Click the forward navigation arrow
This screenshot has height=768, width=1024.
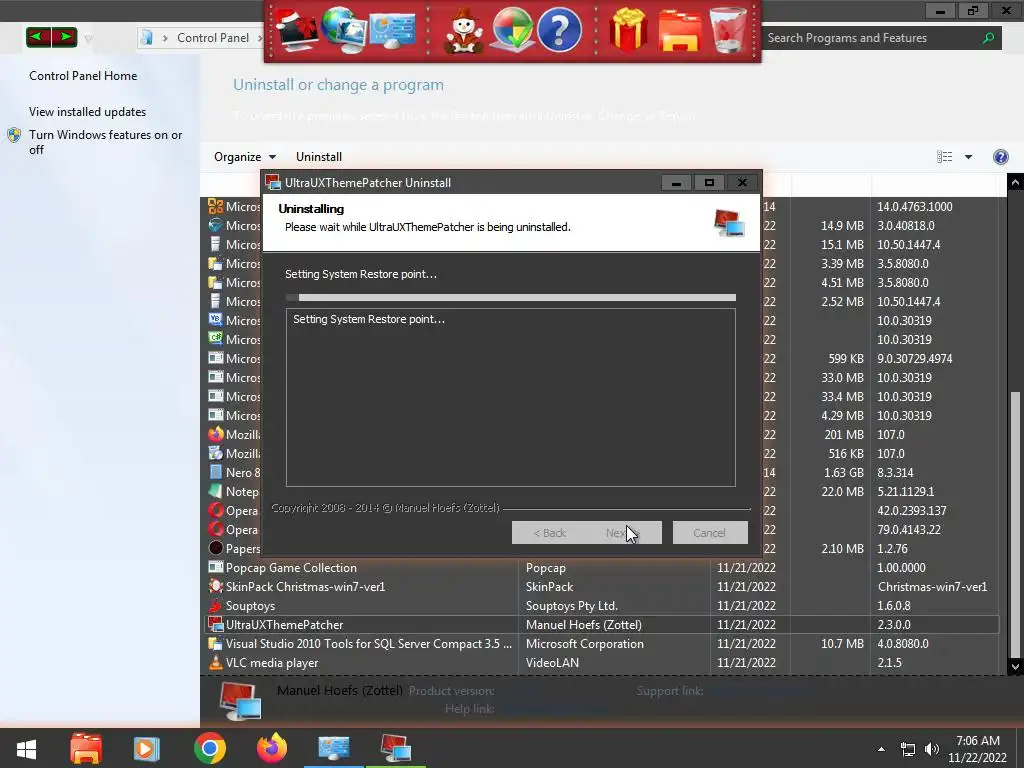[x=64, y=37]
